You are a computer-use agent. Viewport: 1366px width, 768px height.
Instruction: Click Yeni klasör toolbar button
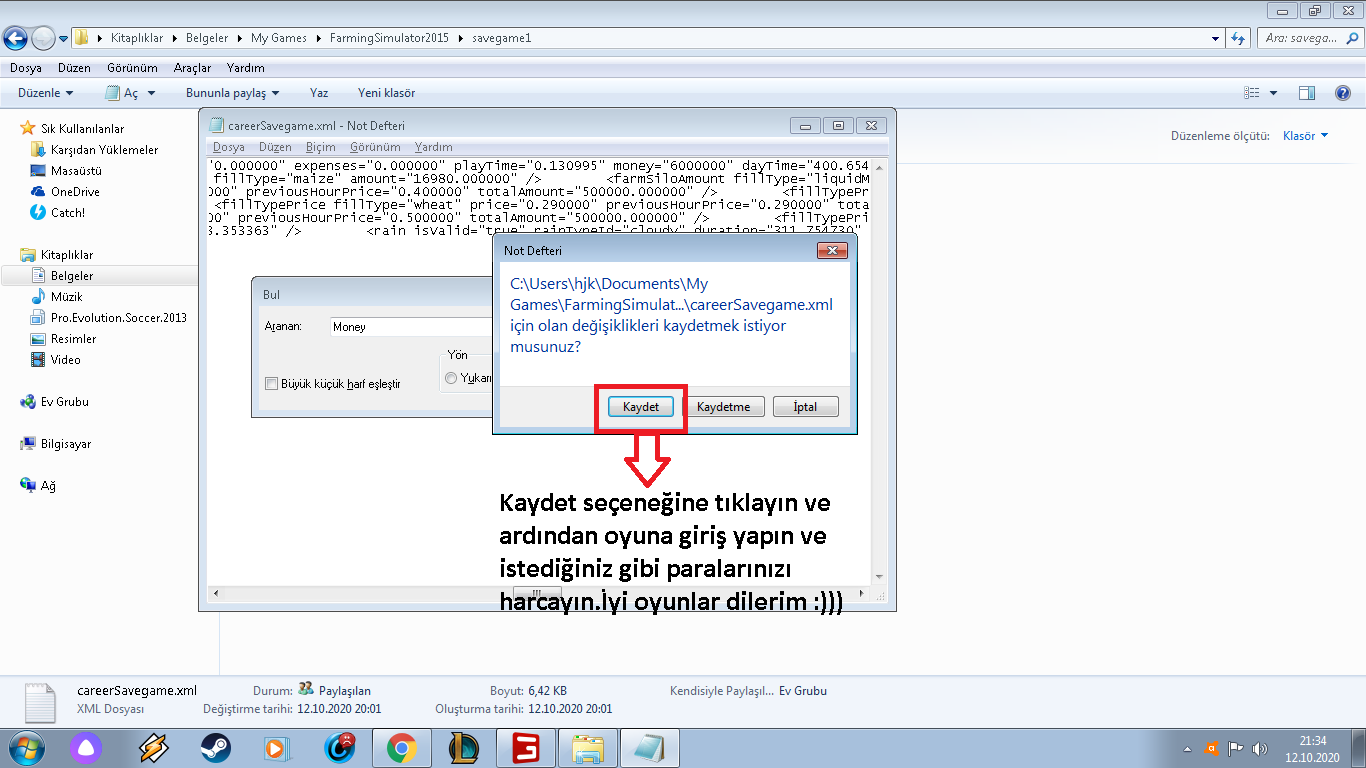(x=386, y=93)
